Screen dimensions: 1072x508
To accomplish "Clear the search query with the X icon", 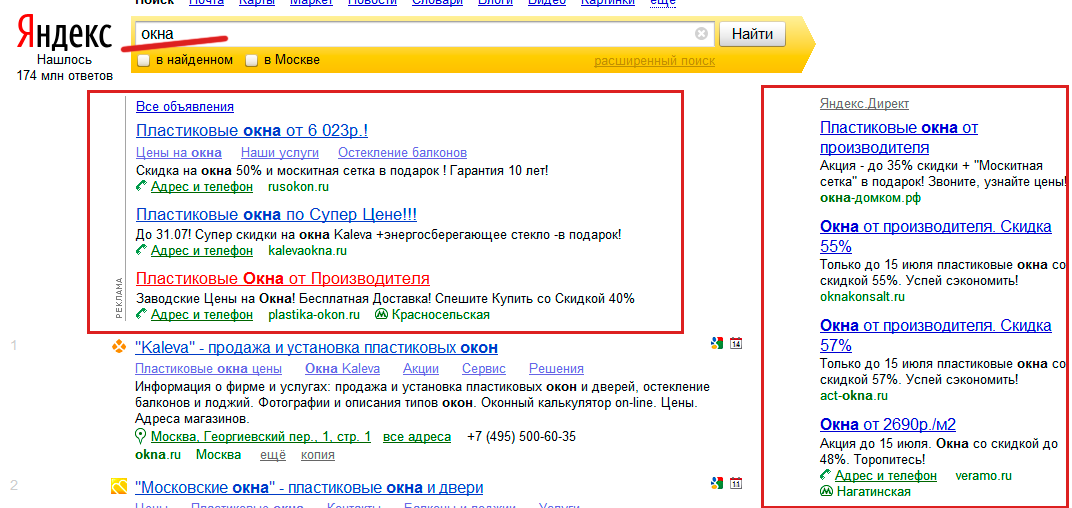I will [701, 34].
